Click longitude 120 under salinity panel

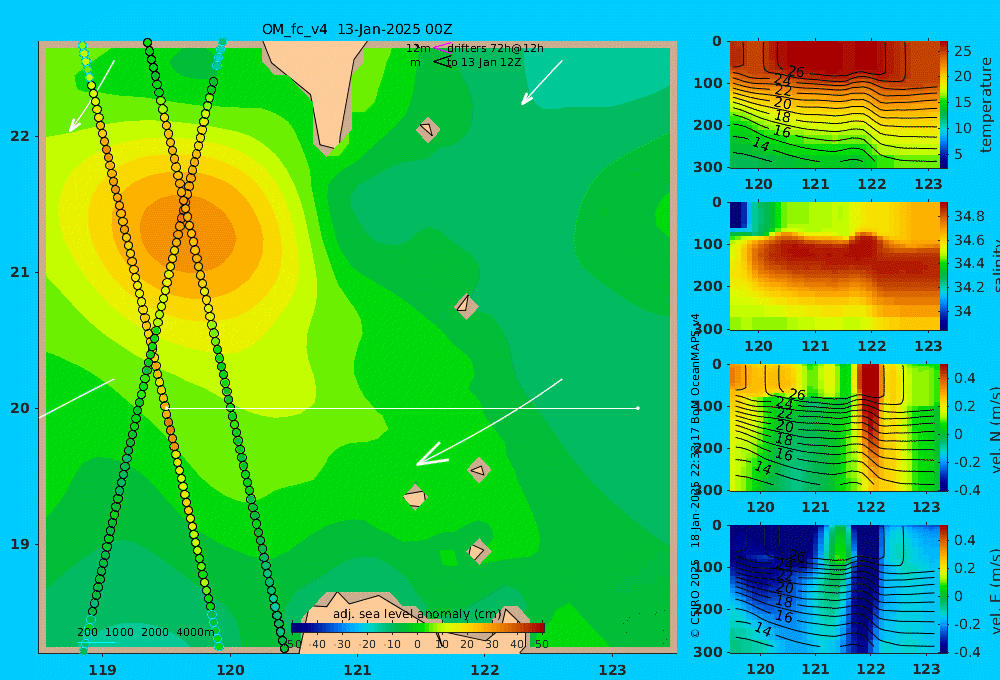click(x=759, y=346)
